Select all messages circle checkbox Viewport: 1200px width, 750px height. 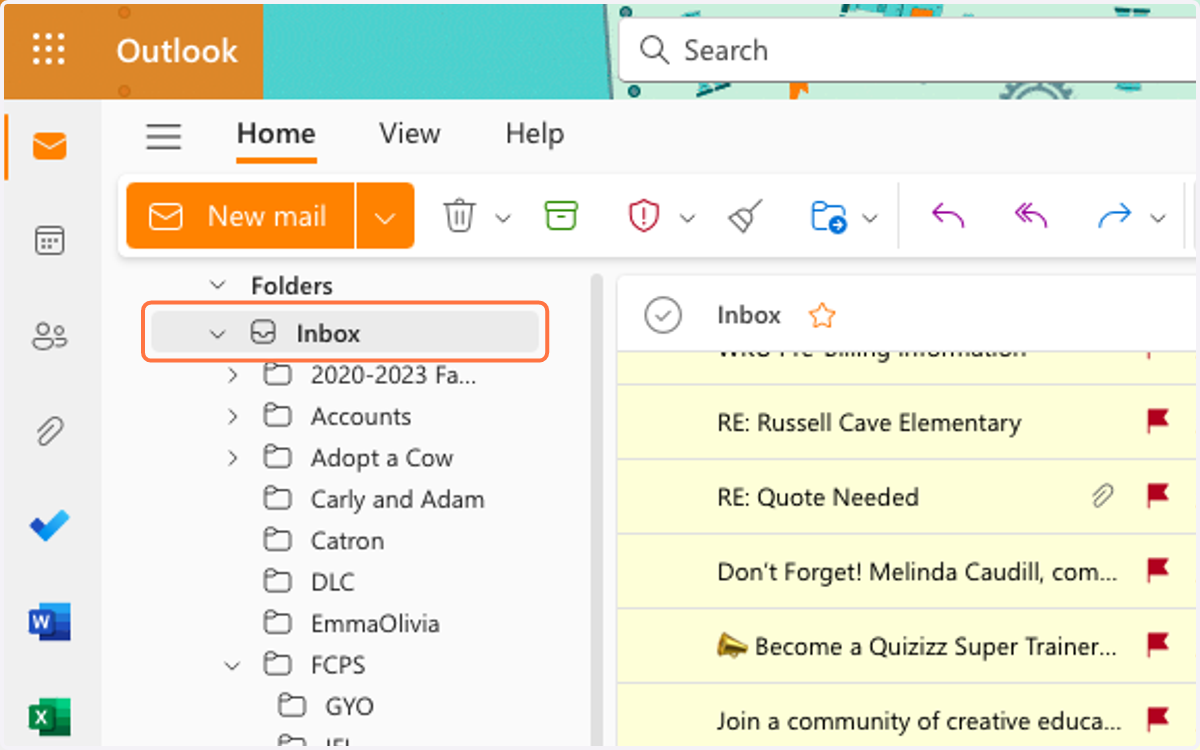click(663, 315)
